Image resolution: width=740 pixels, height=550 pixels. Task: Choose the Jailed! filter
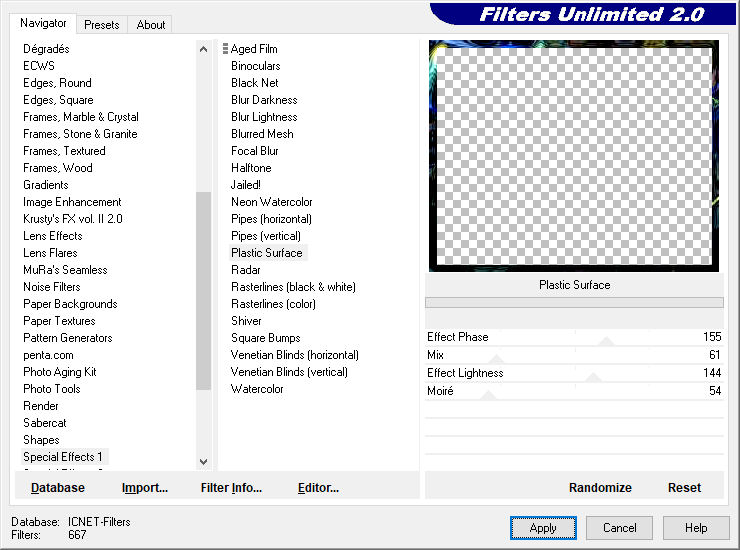245,185
